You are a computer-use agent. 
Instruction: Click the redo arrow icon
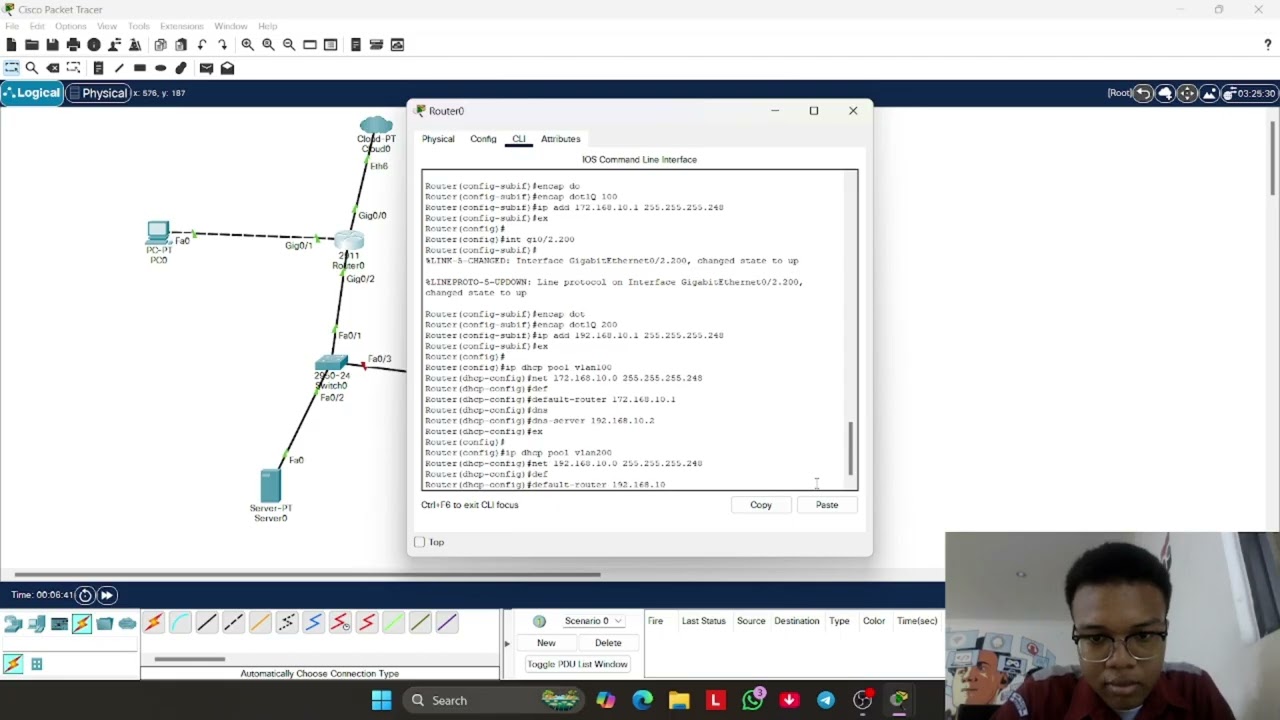coord(222,45)
